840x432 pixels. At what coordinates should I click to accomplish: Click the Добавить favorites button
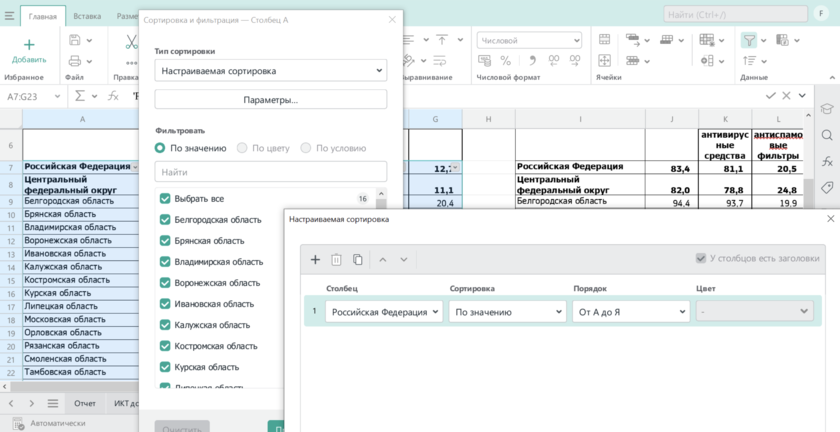[x=29, y=51]
